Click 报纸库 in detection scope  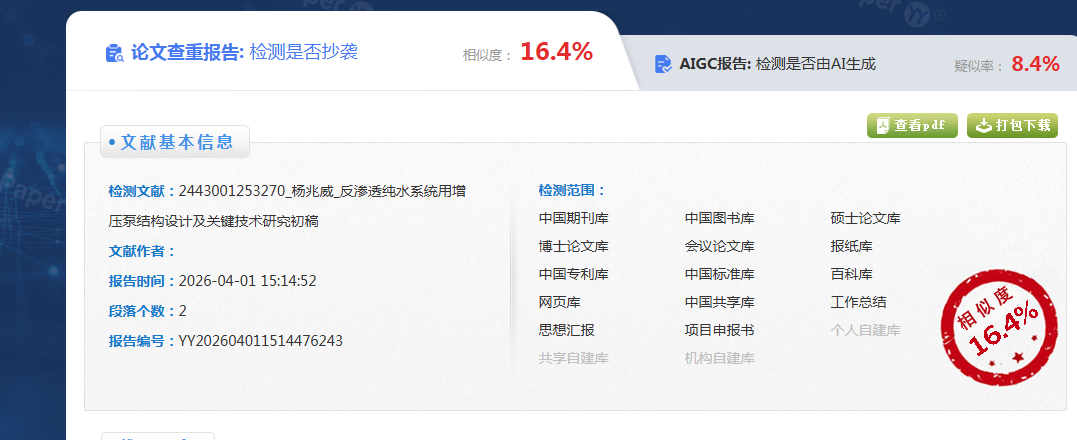(x=851, y=246)
